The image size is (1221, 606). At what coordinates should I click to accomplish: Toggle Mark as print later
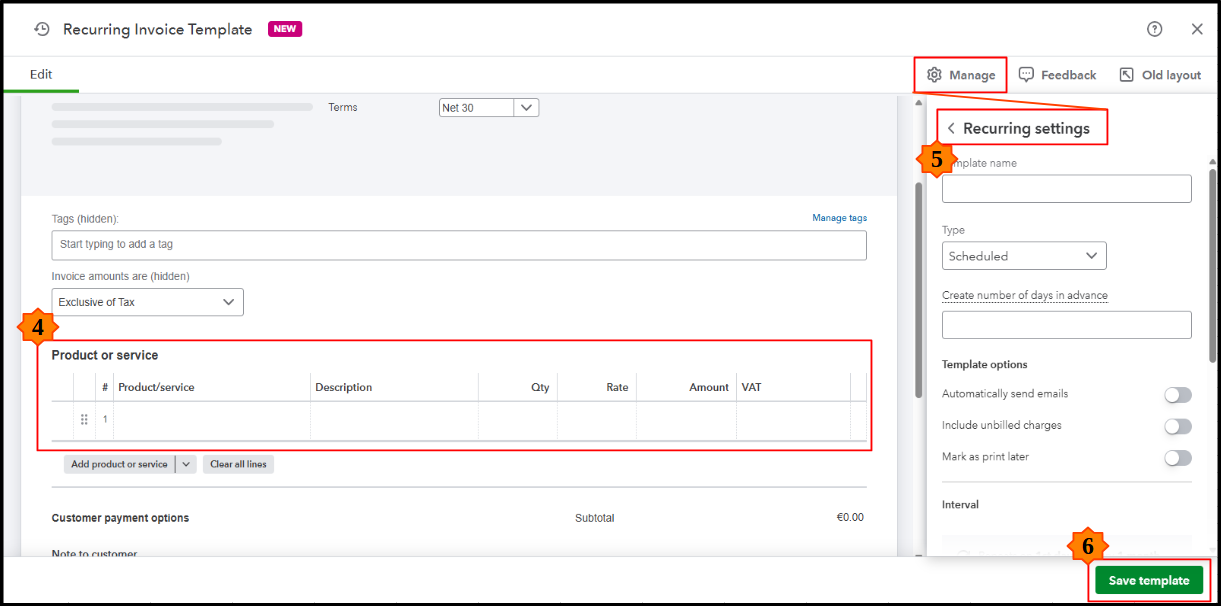1177,458
